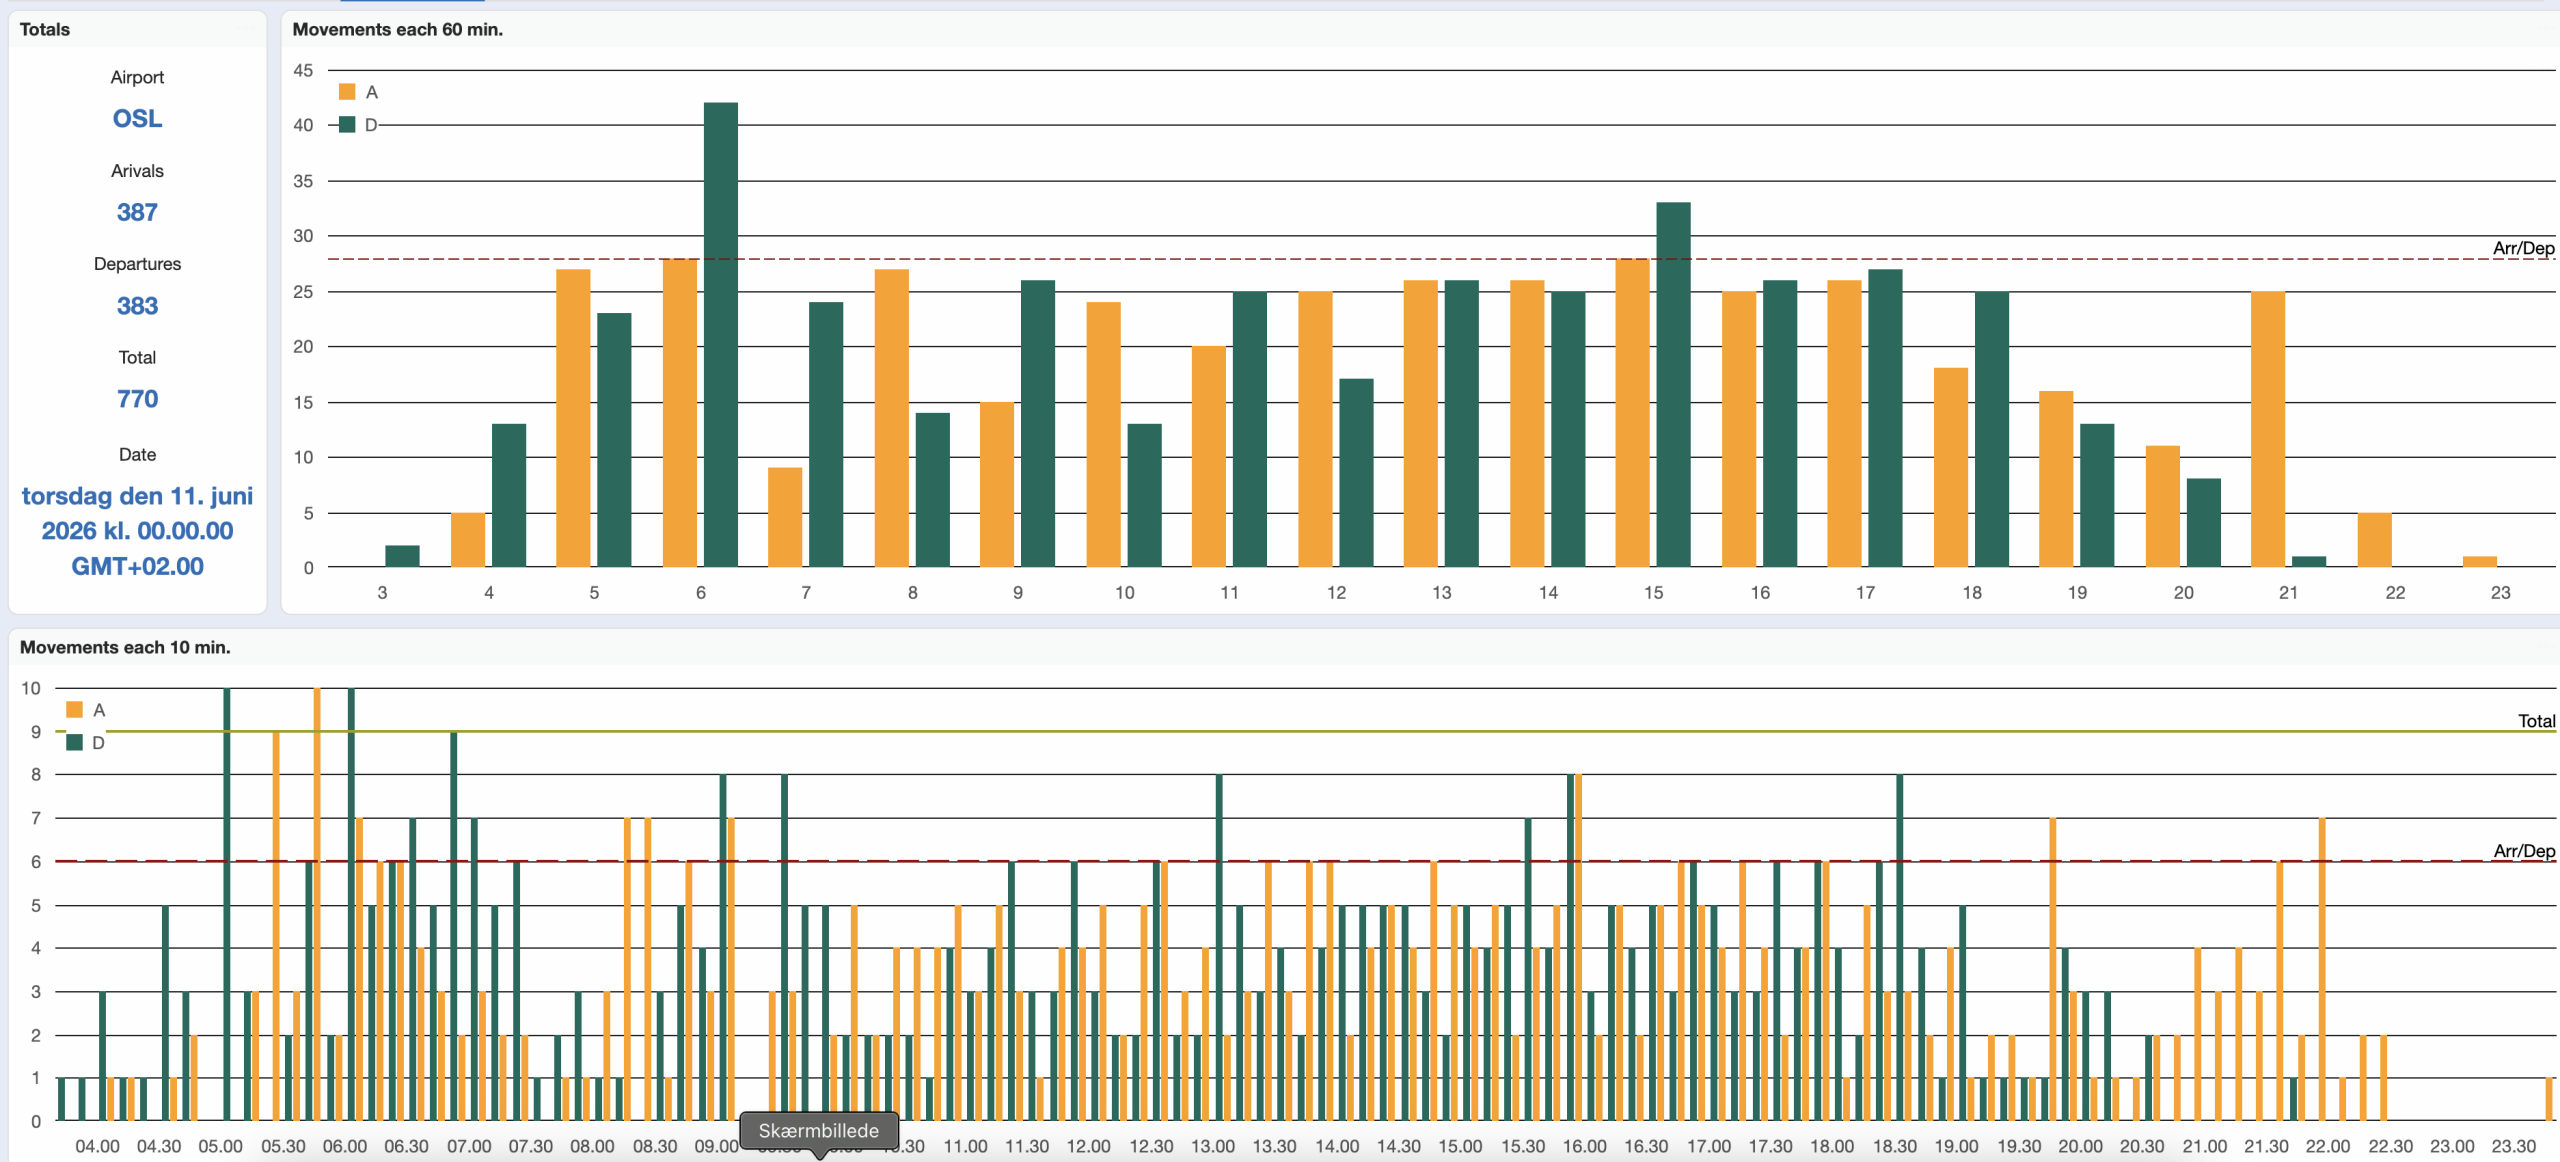Viewport: 2560px width, 1162px height.
Task: Click the orange arrivals bar at hour 5
Action: (x=573, y=418)
